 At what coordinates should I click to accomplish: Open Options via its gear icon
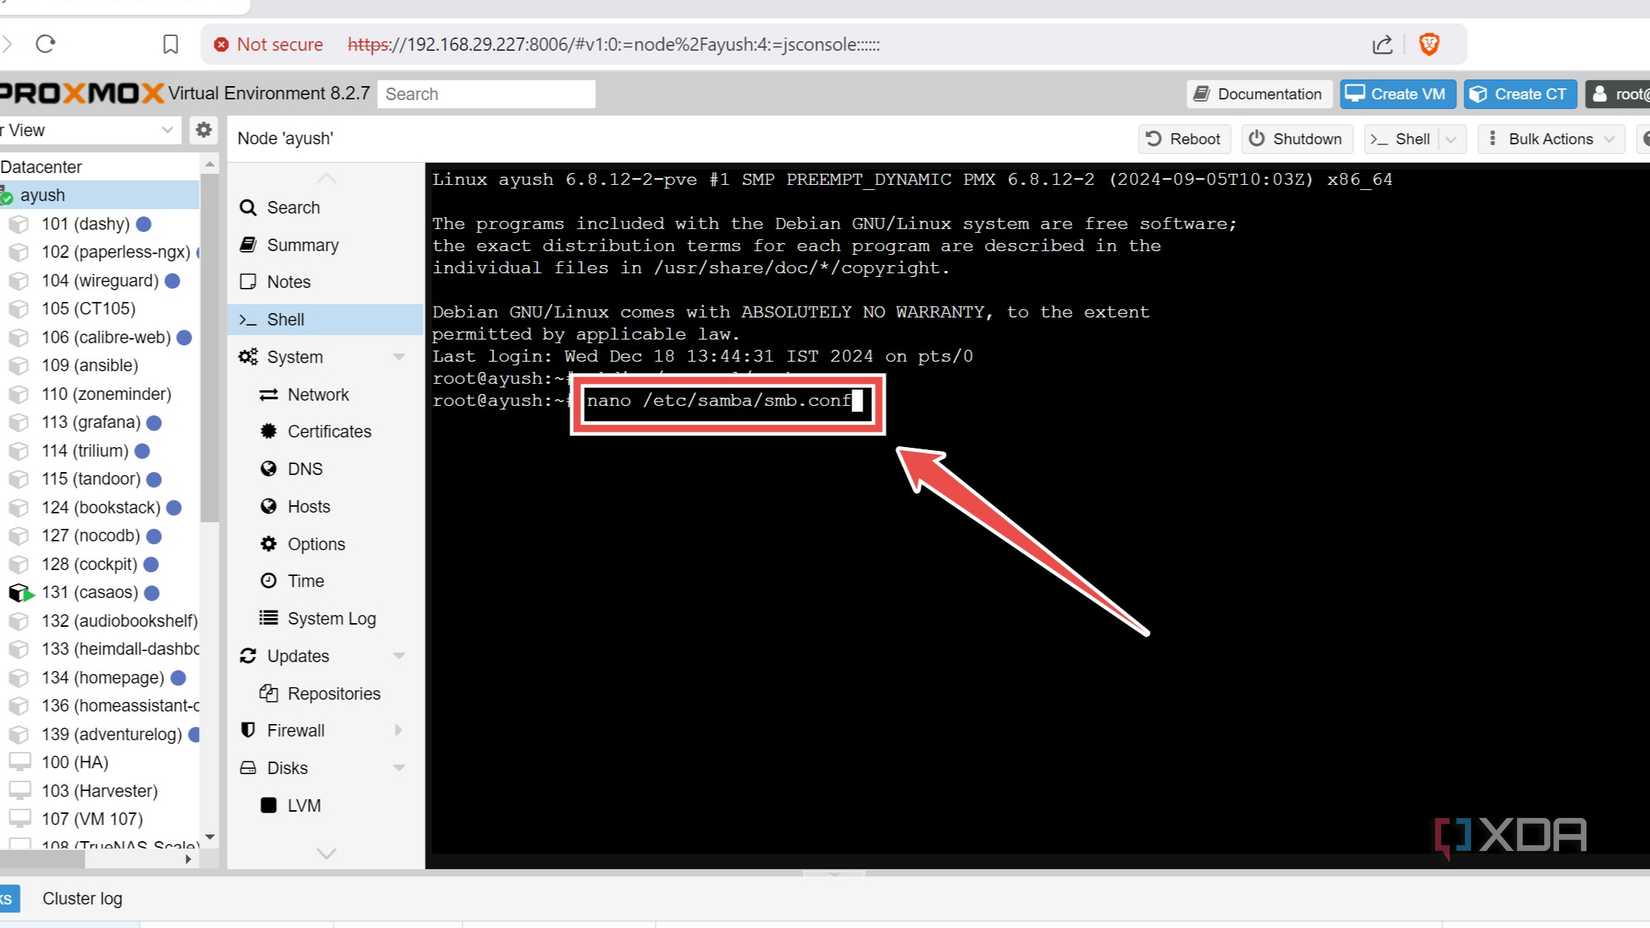pos(268,544)
